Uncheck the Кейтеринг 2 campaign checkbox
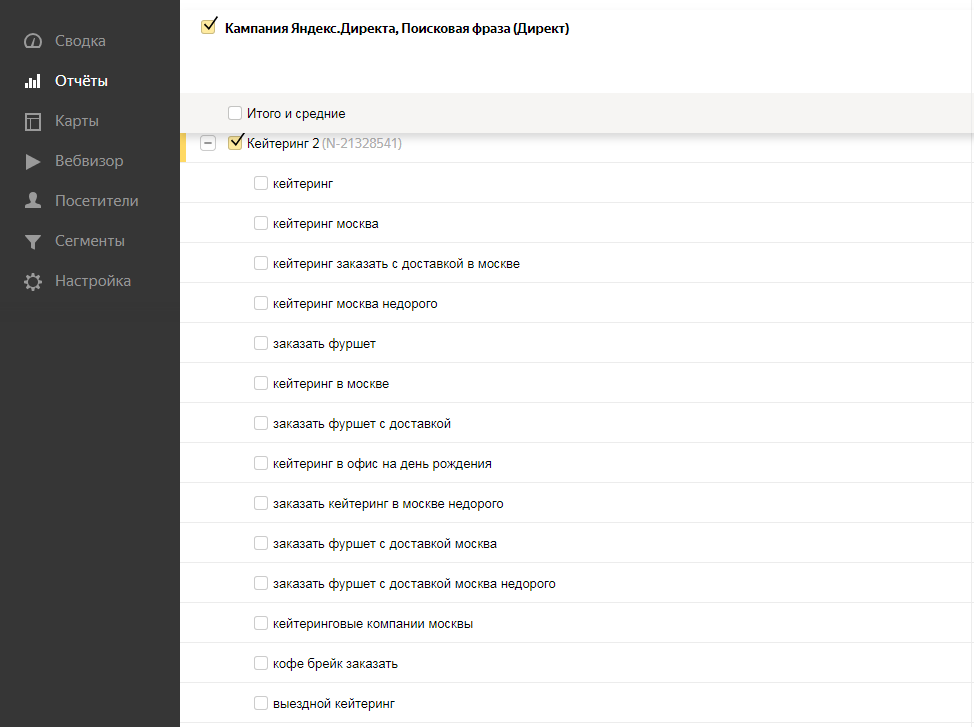974x727 pixels. click(x=236, y=143)
